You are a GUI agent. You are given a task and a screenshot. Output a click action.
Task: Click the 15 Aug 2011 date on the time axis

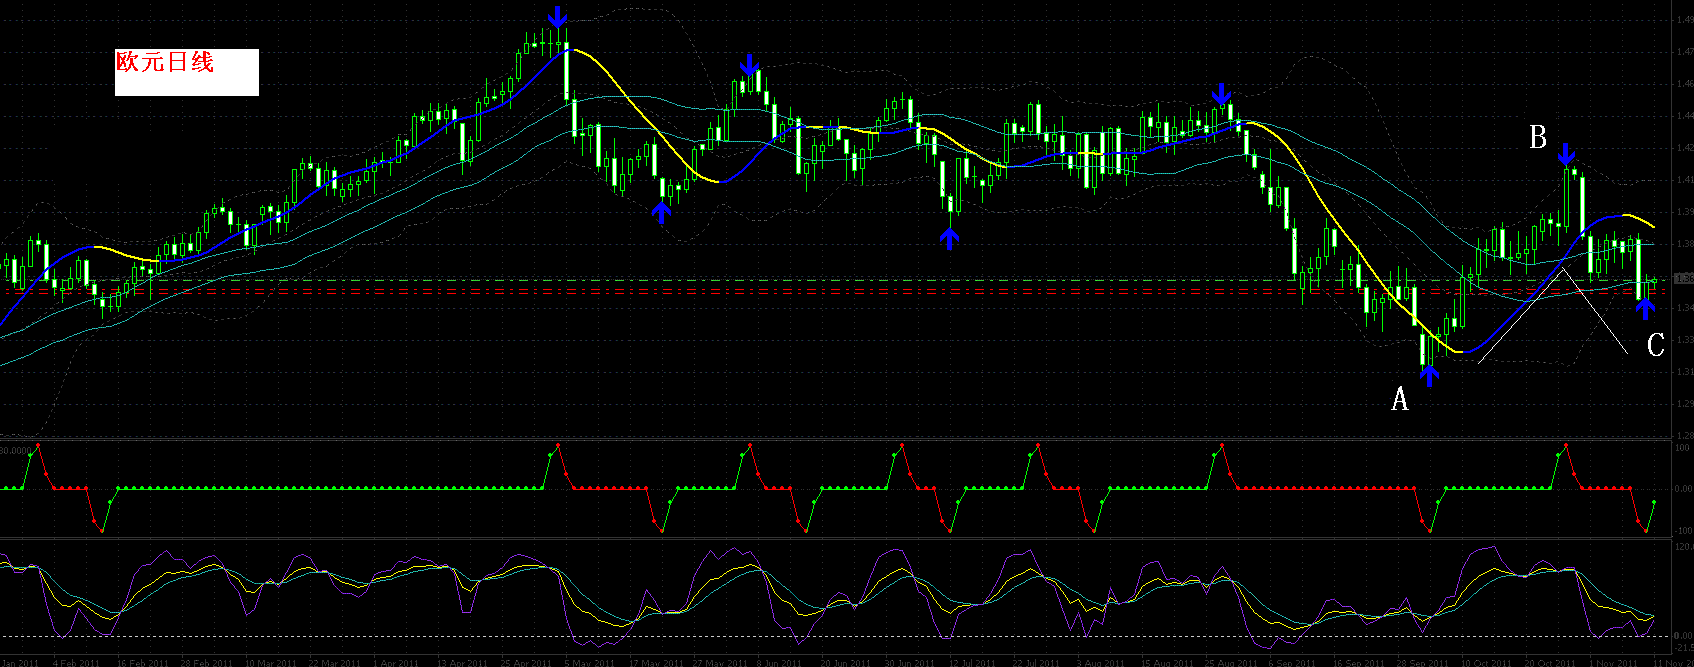[x=1167, y=662]
